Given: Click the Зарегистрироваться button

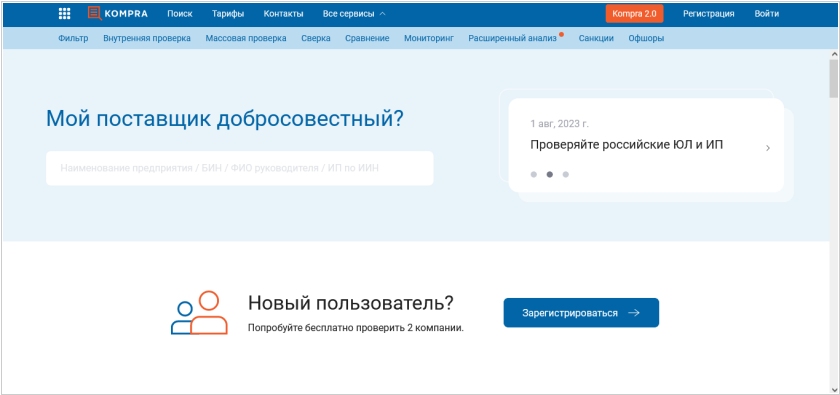Looking at the screenshot, I should click(x=581, y=312).
